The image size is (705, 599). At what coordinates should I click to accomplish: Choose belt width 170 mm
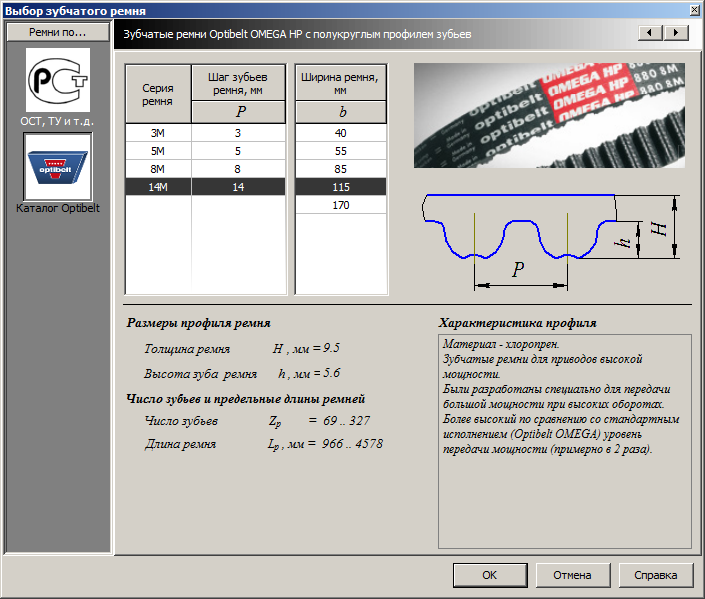click(341, 205)
